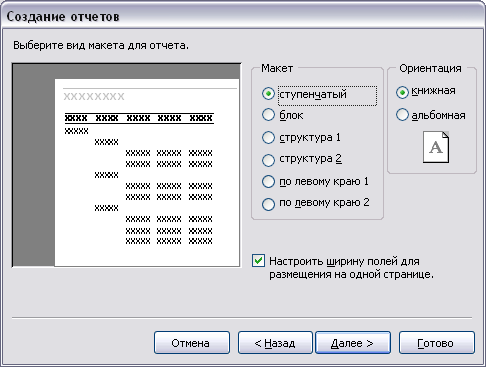Set orientation to книжная

pyautogui.click(x=402, y=92)
